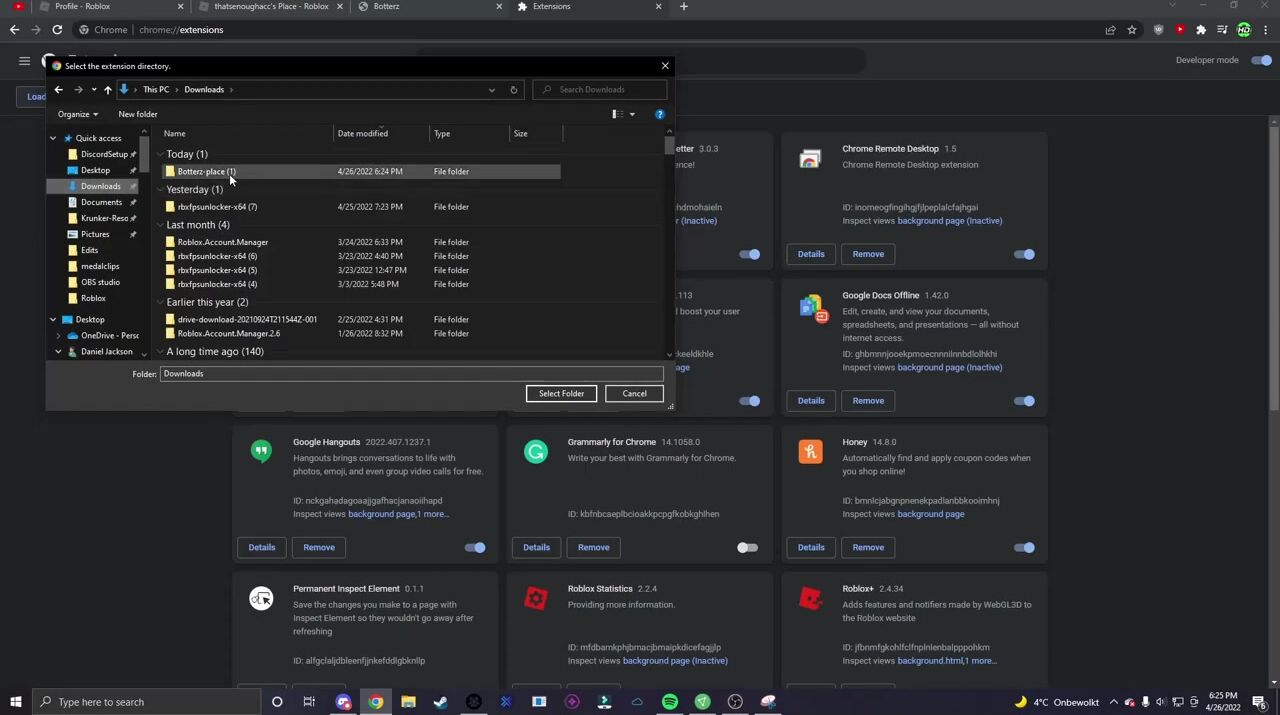This screenshot has height=715, width=1280.
Task: Select the Roblox.Account.Manager folder
Action: (360, 242)
